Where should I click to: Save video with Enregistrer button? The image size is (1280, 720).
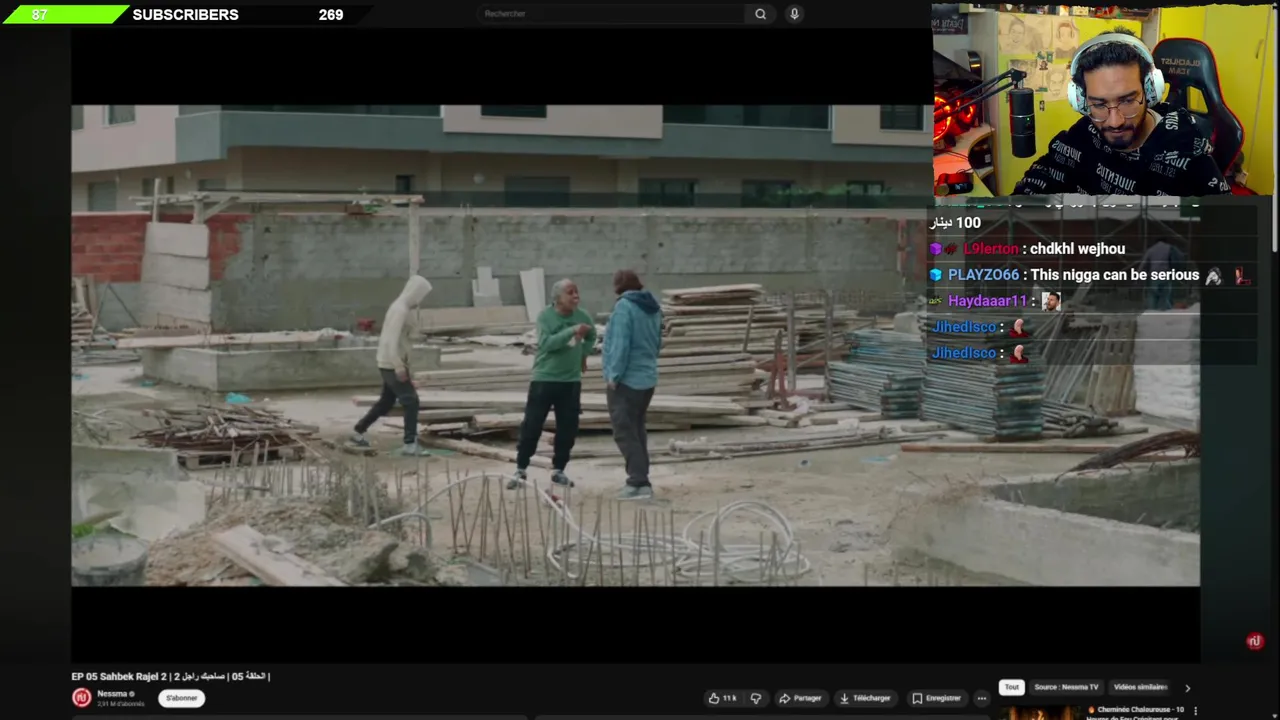[x=937, y=698]
